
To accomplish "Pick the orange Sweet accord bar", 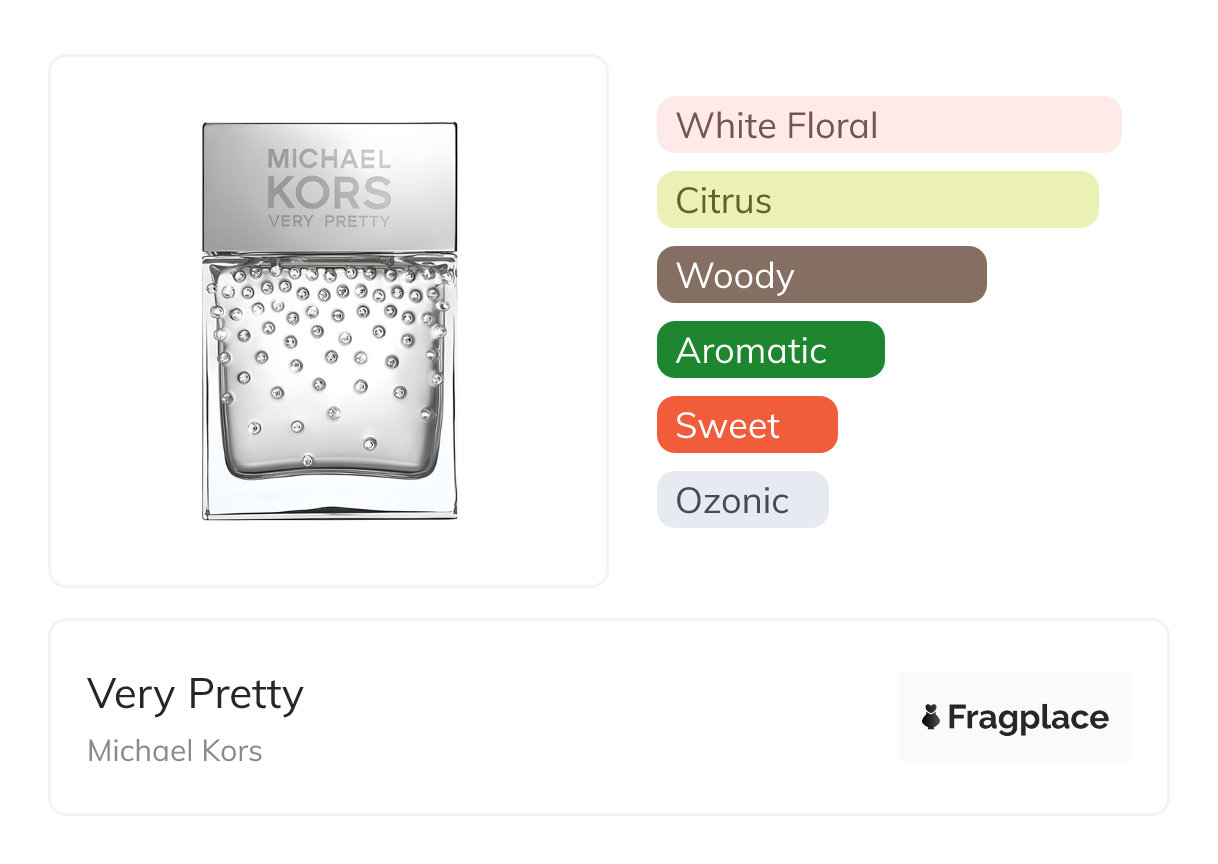I will (x=746, y=425).
